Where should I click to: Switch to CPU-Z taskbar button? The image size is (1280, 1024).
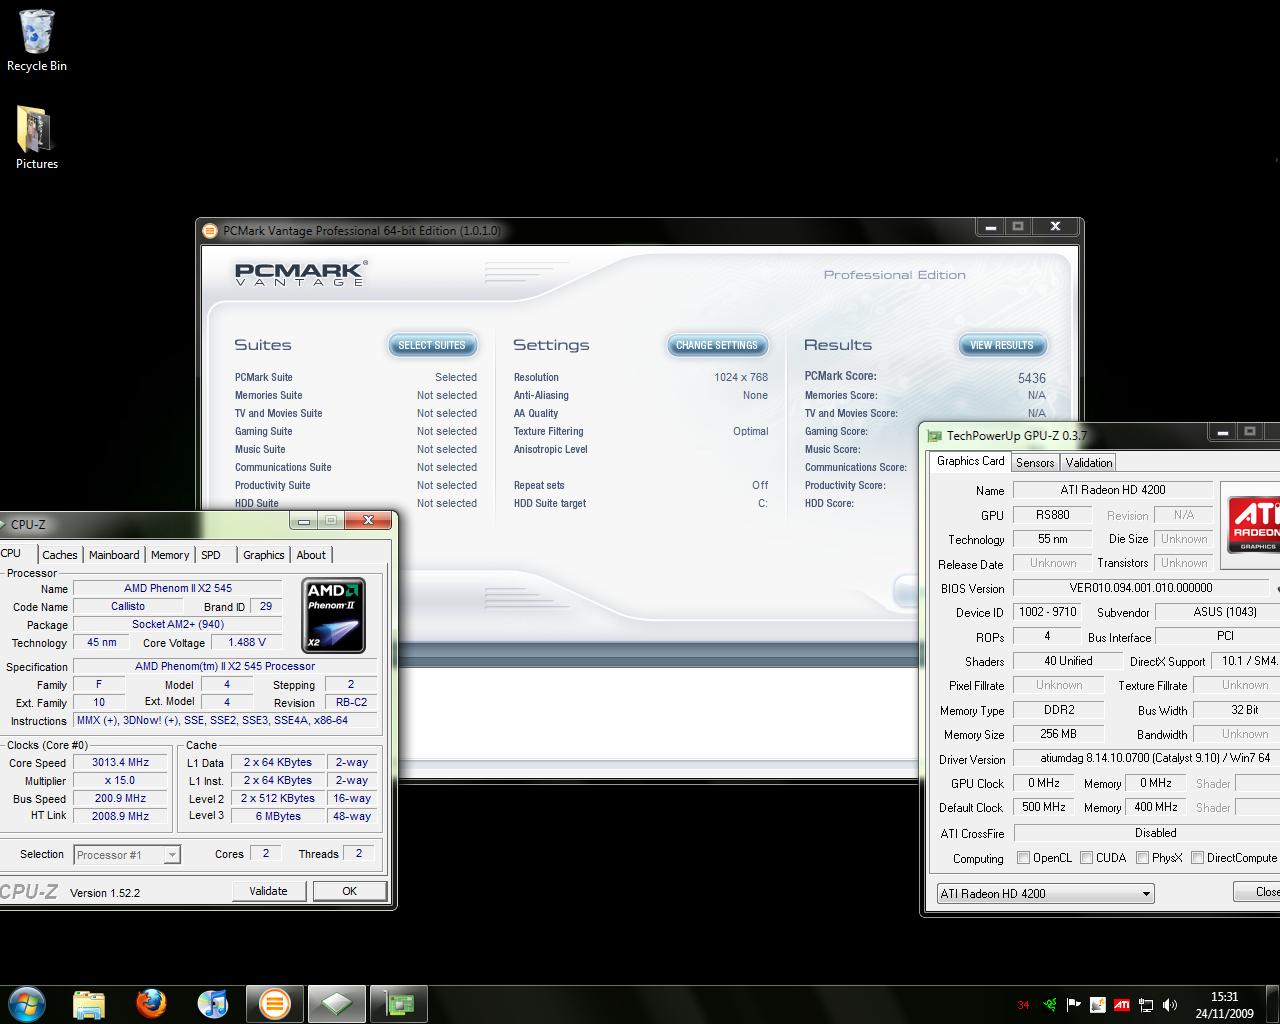pyautogui.click(x=336, y=1003)
